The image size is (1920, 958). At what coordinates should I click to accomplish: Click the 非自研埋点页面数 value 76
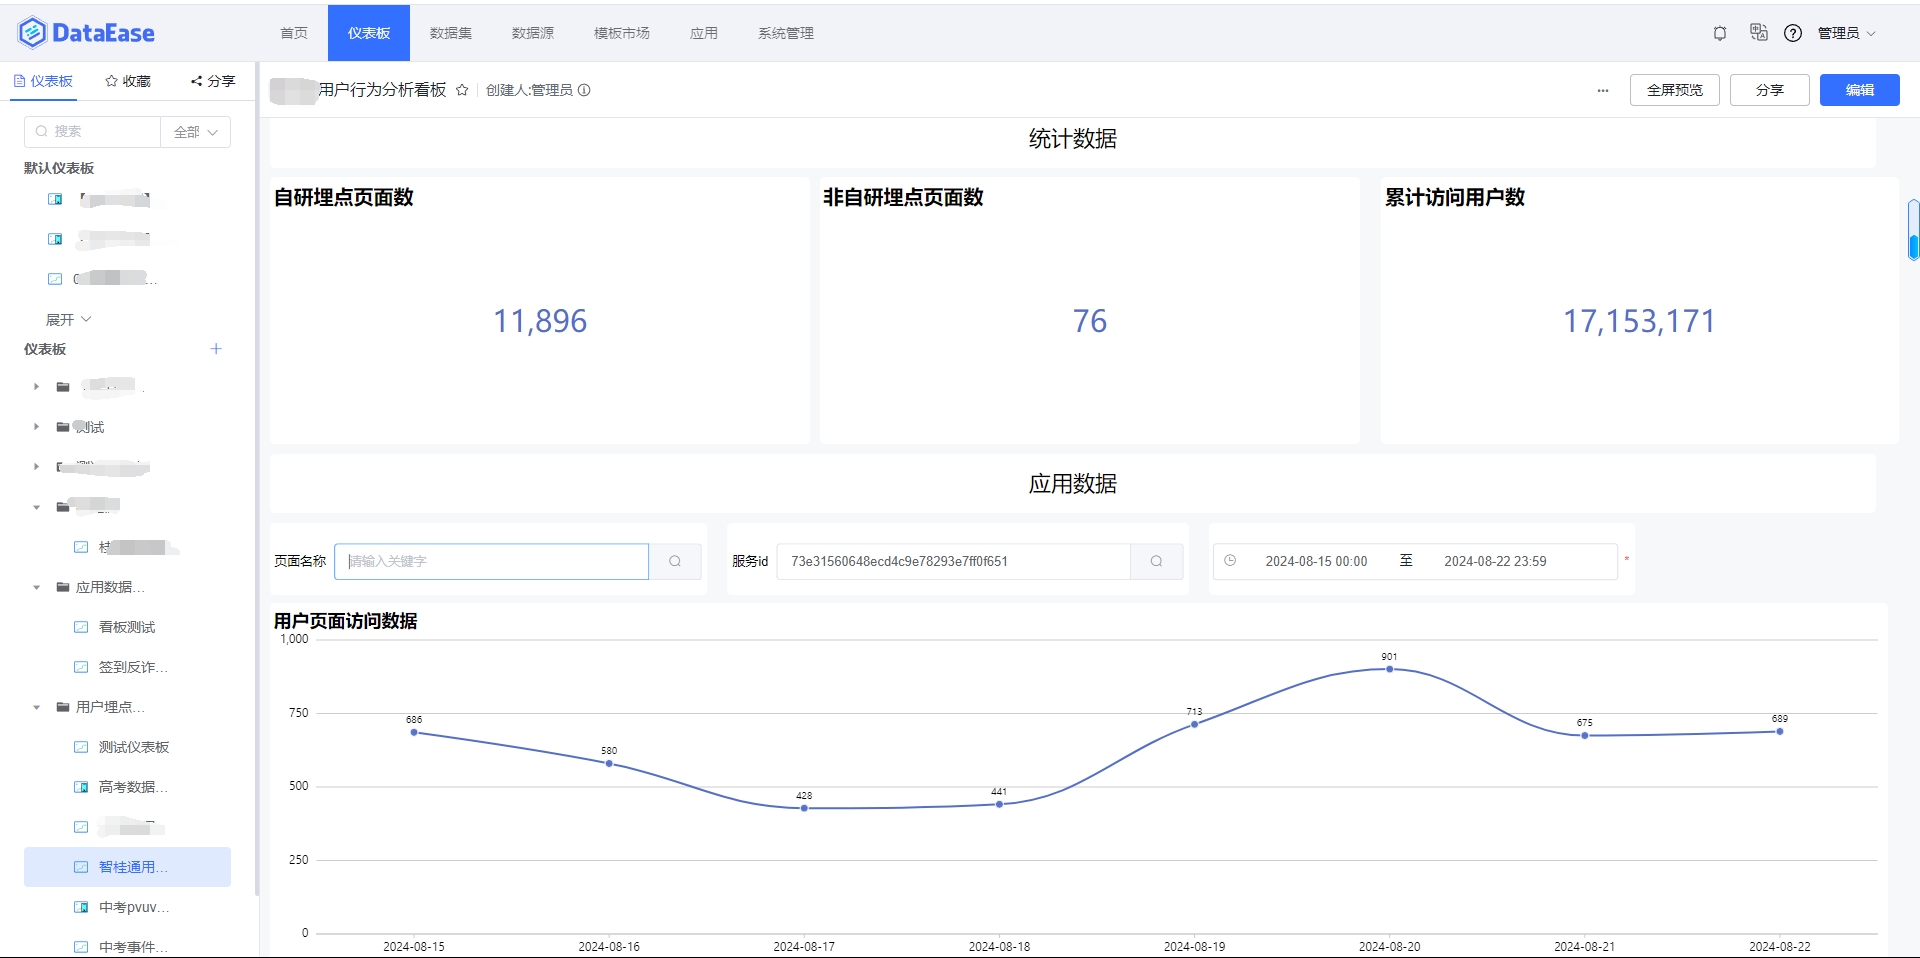tap(1090, 321)
